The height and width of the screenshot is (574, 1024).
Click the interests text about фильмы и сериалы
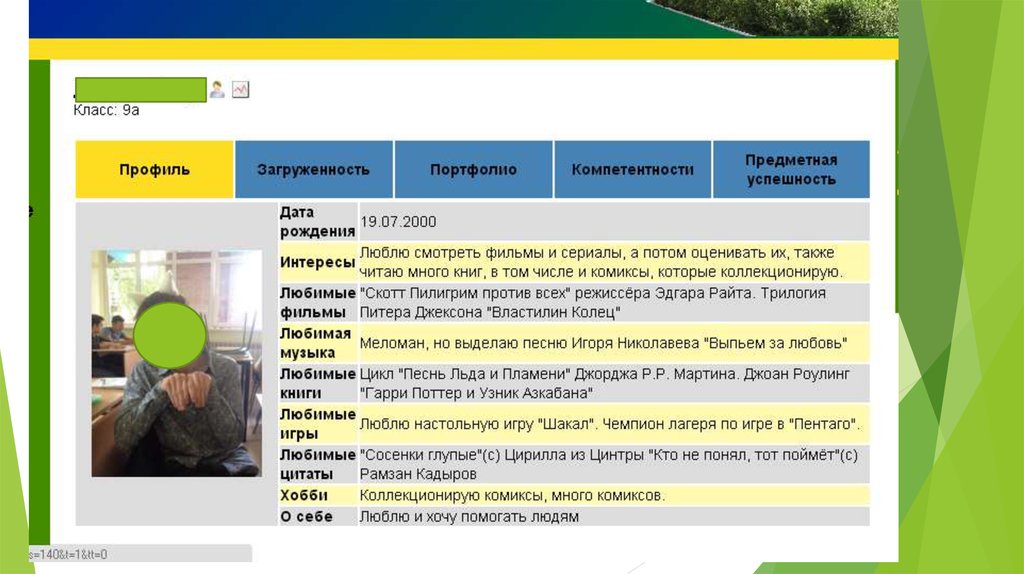tap(601, 262)
